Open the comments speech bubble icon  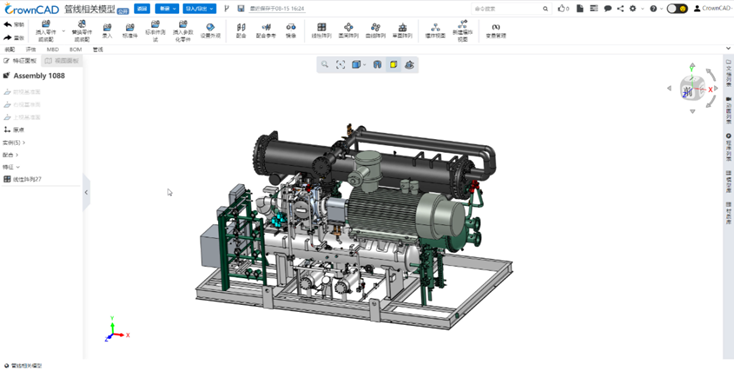click(608, 8)
